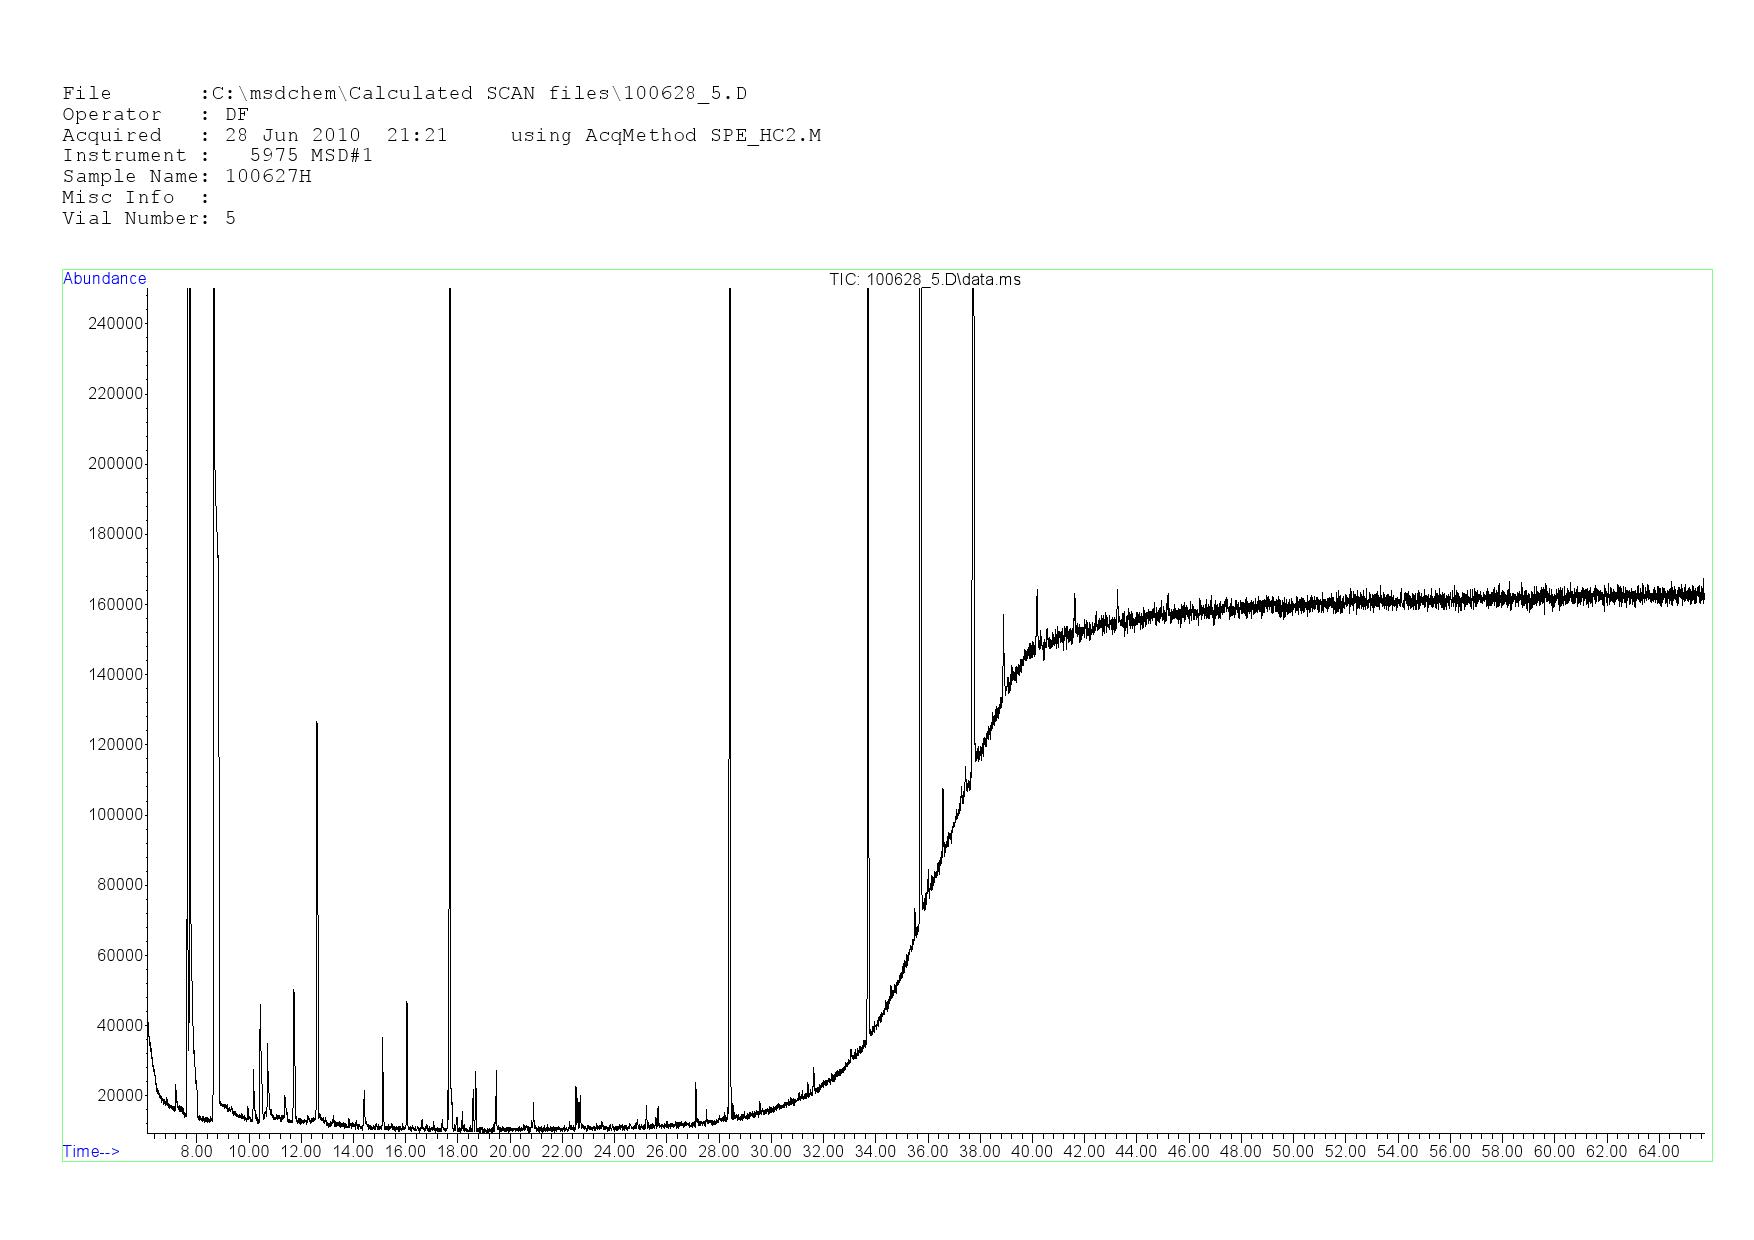The height and width of the screenshot is (1240, 1754).
Task: Click the blue Time--> axis label
Action: 91,1151
